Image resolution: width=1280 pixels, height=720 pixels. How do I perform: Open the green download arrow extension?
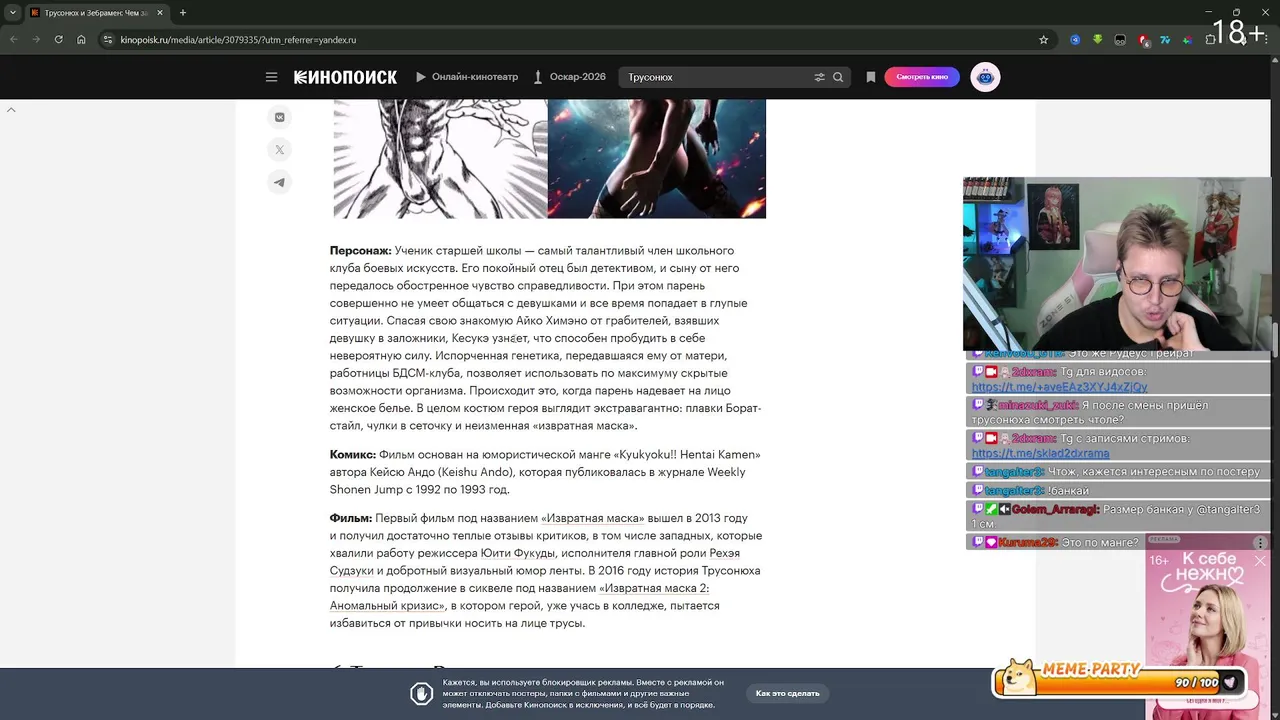pyautogui.click(x=1098, y=40)
